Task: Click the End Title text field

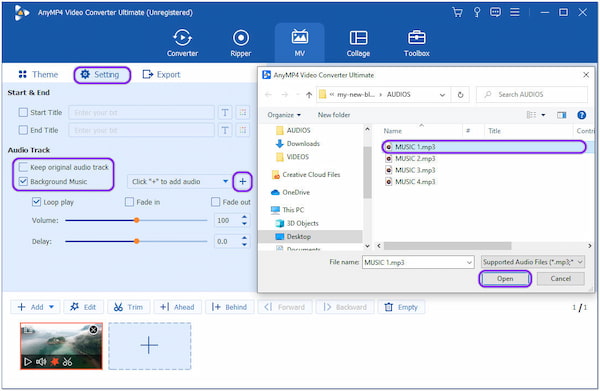Action: pyautogui.click(x=141, y=130)
